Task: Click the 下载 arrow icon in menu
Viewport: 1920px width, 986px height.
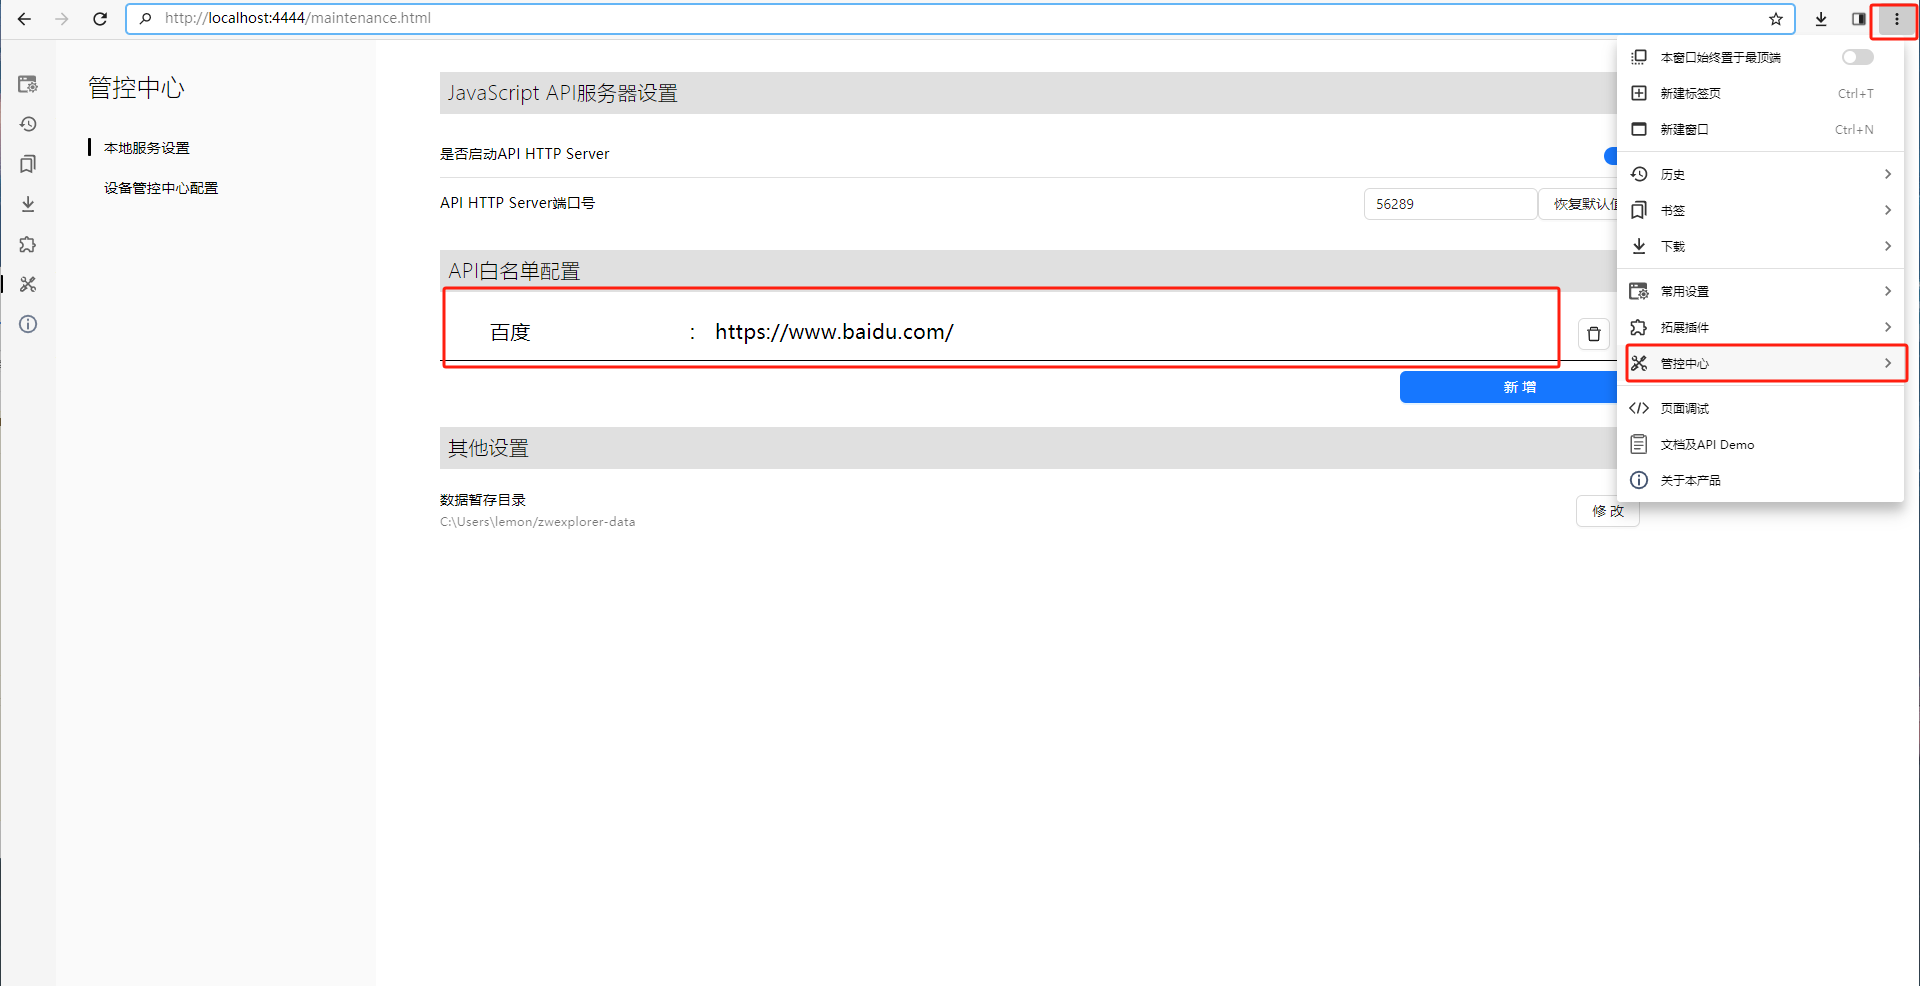Action: [1639, 246]
